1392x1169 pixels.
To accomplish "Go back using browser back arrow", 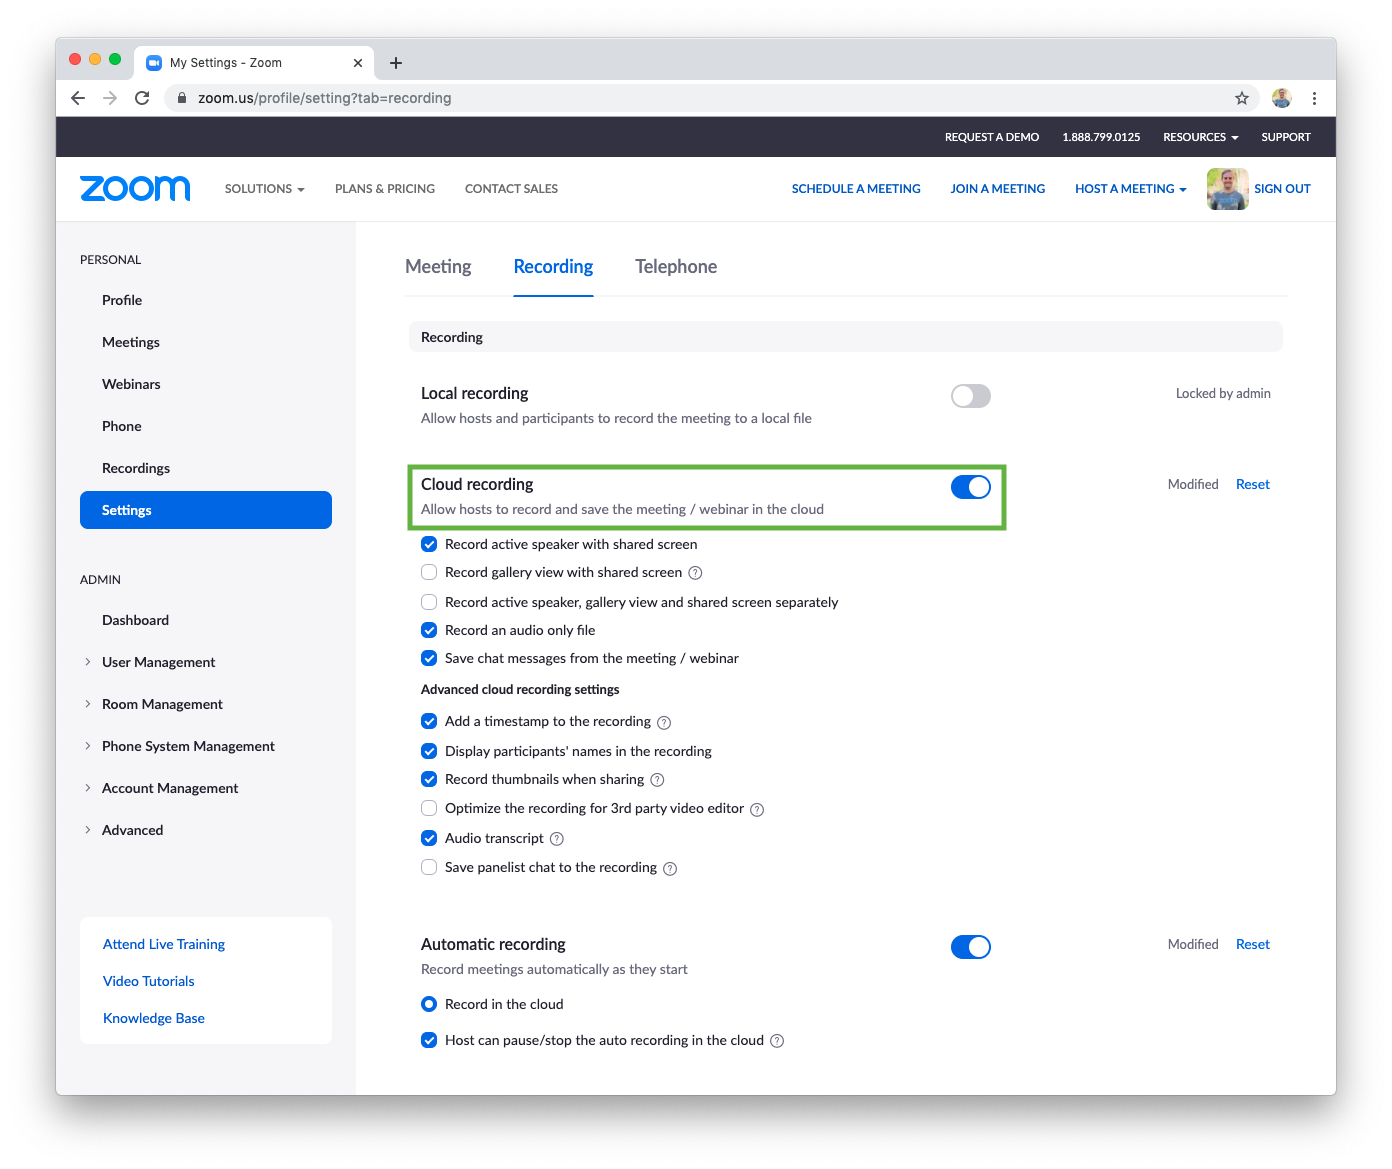I will pos(78,98).
